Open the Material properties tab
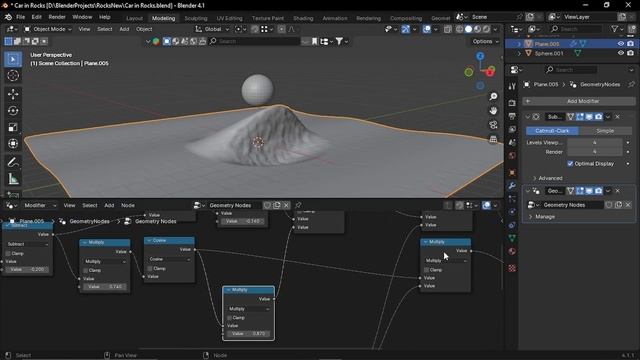 (x=512, y=251)
